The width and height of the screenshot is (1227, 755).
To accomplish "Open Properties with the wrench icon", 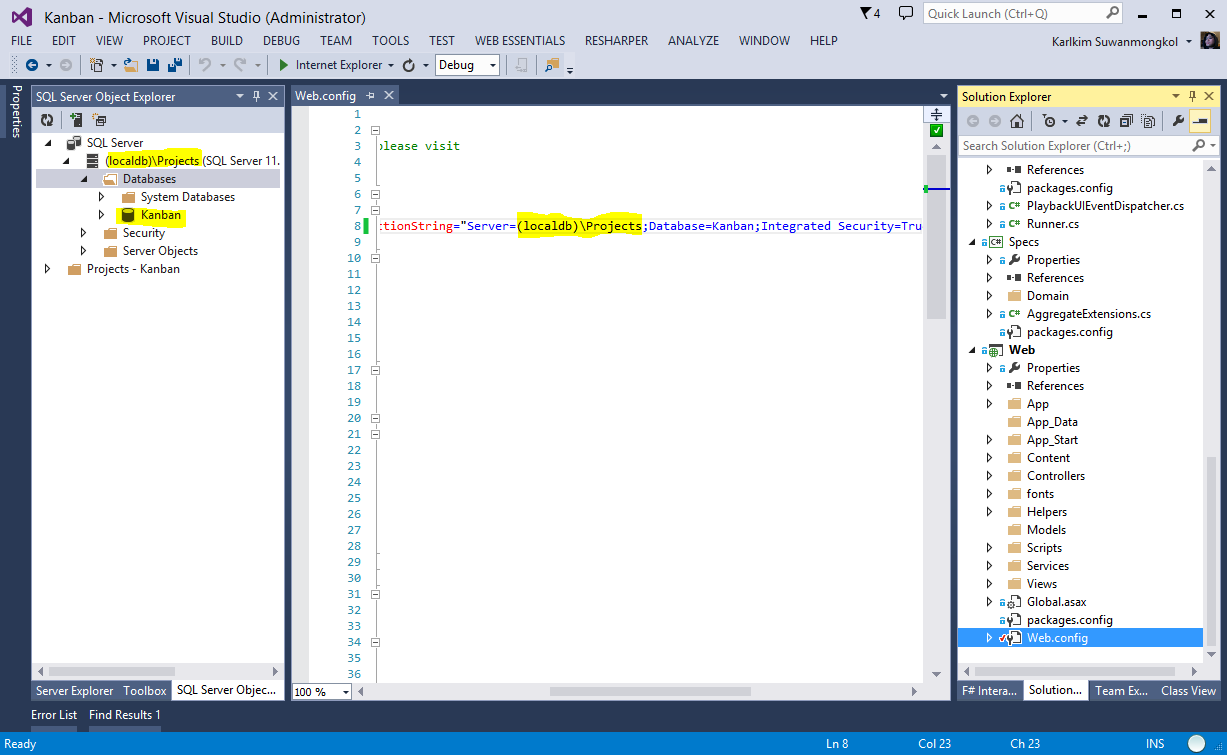I will [1178, 121].
